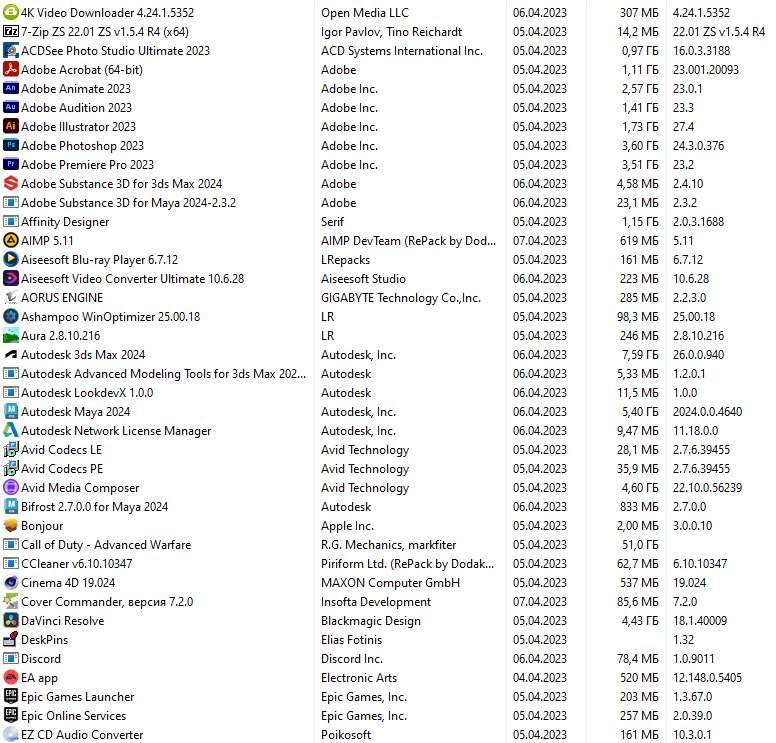Select the Aiseesoft Blu-ray Player icon
Viewport: 776px width, 743px height.
(10, 259)
